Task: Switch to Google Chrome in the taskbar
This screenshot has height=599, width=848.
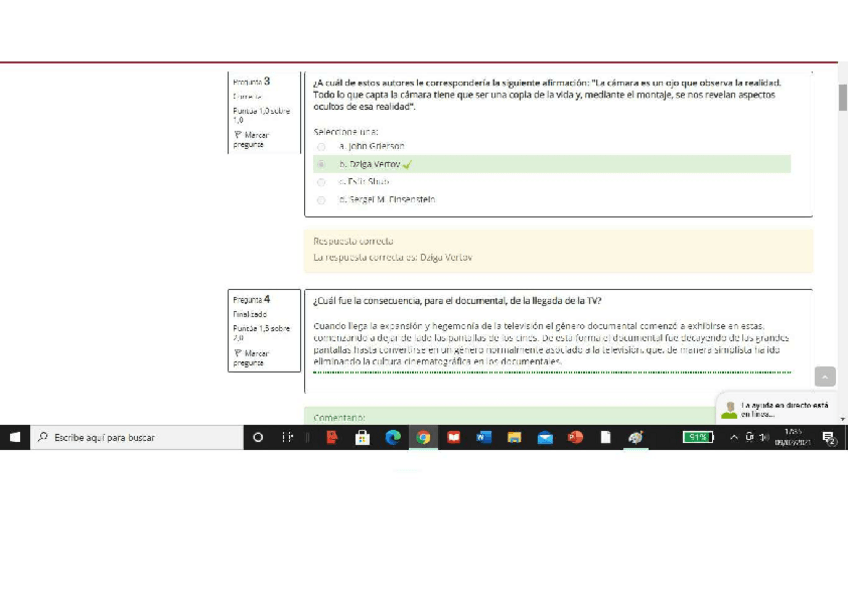Action: click(423, 437)
